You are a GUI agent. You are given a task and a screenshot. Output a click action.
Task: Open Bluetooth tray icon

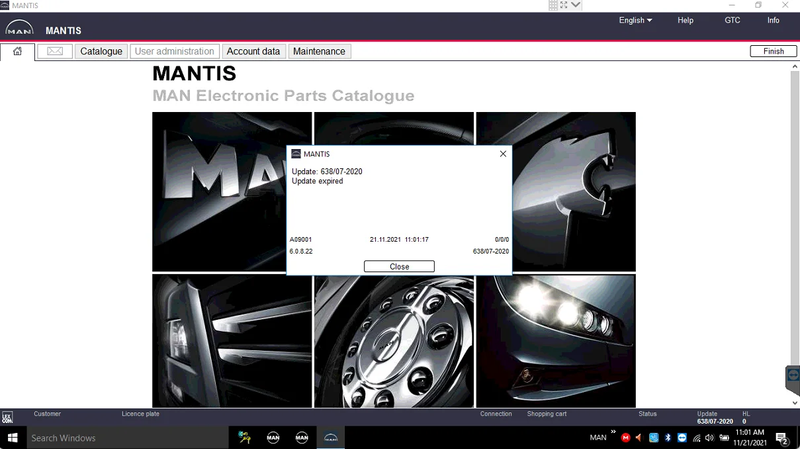click(668, 438)
